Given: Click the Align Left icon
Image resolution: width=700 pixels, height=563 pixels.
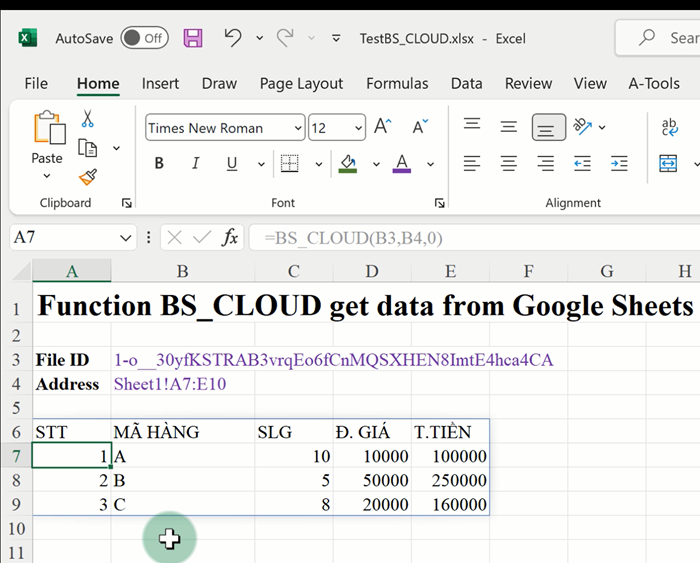Looking at the screenshot, I should (472, 163).
